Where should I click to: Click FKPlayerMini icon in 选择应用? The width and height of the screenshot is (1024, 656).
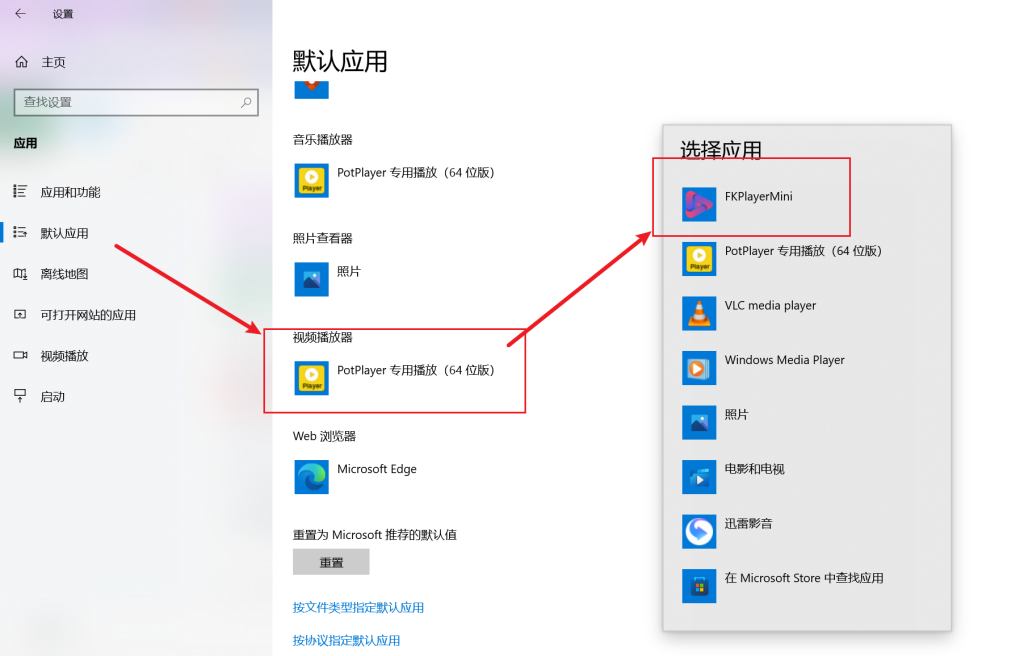(699, 205)
